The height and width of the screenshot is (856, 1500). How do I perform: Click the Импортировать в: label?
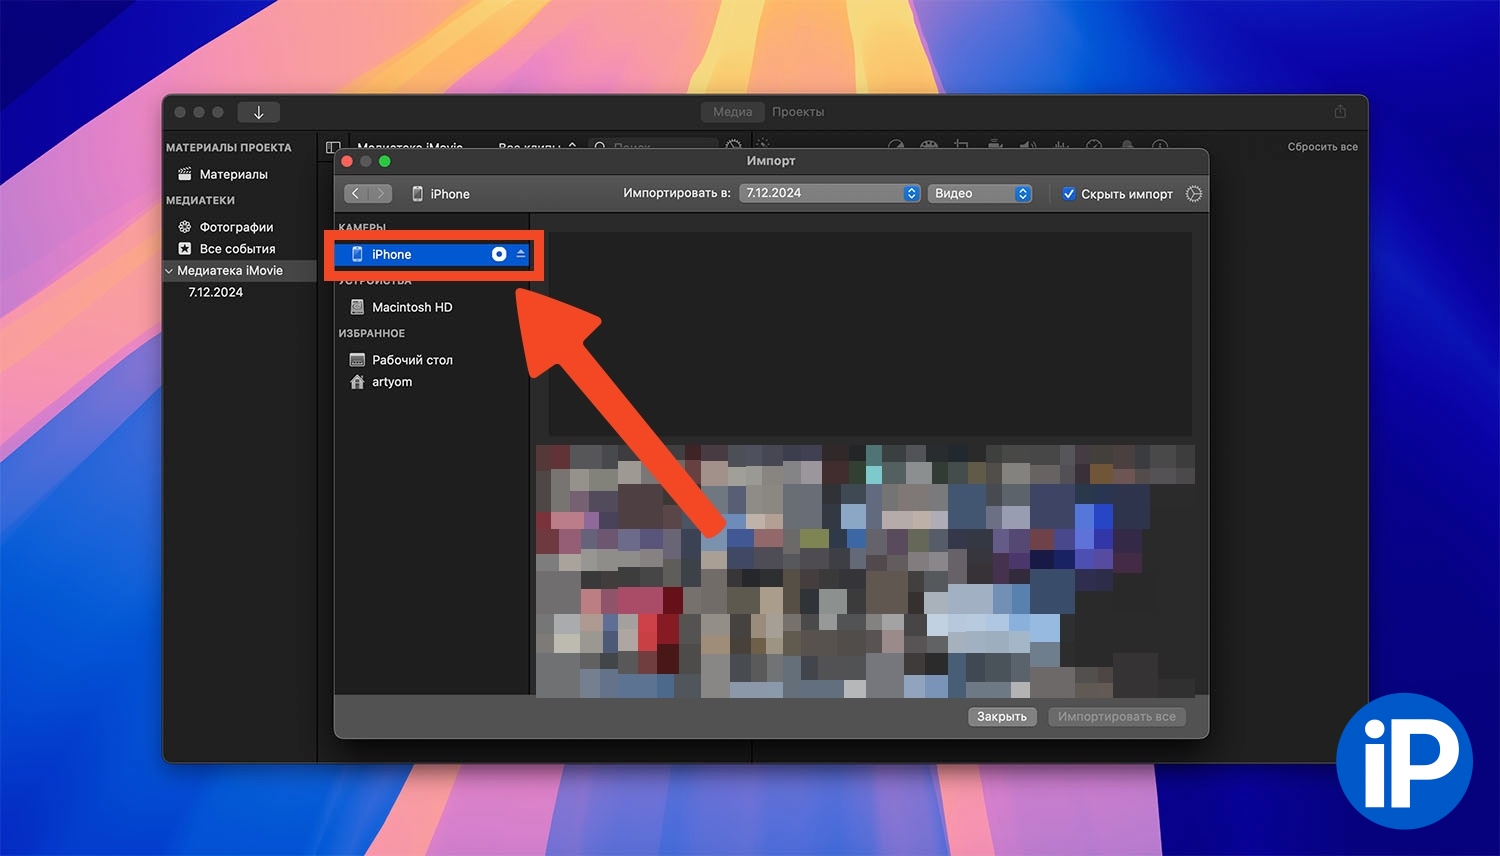(x=677, y=193)
